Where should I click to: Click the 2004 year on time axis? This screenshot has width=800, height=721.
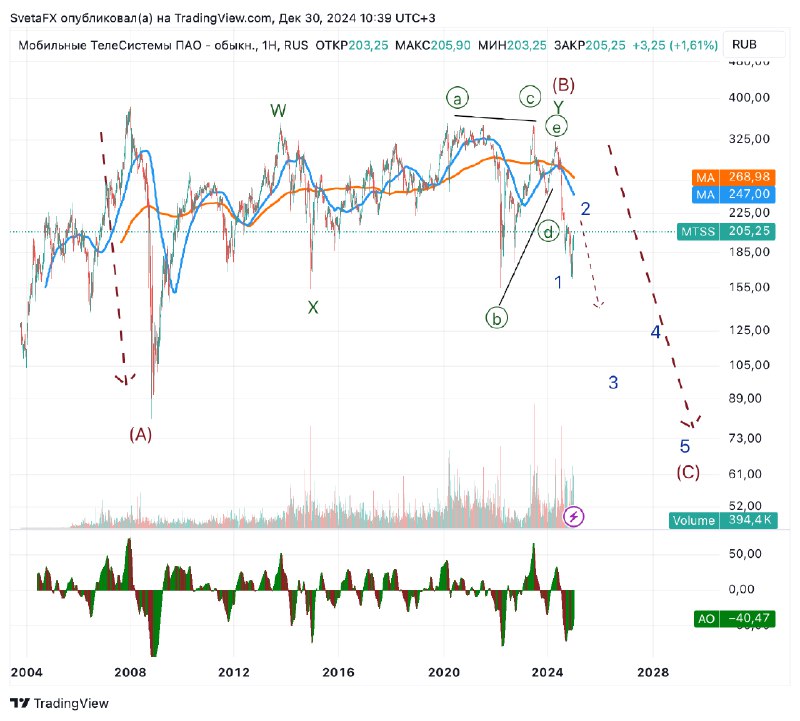pyautogui.click(x=27, y=673)
